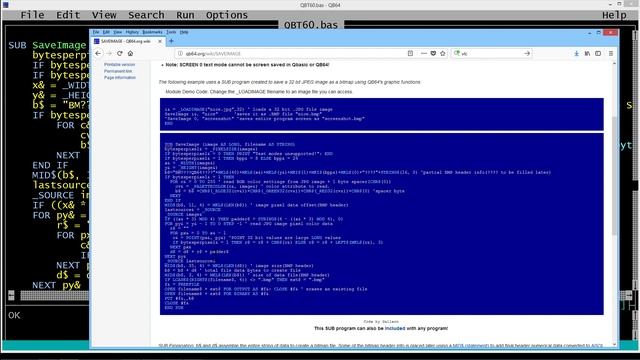Screen dimensions: 640x360
Task: Open the QB64 IDE File menu
Action: pyautogui.click(x=32, y=15)
